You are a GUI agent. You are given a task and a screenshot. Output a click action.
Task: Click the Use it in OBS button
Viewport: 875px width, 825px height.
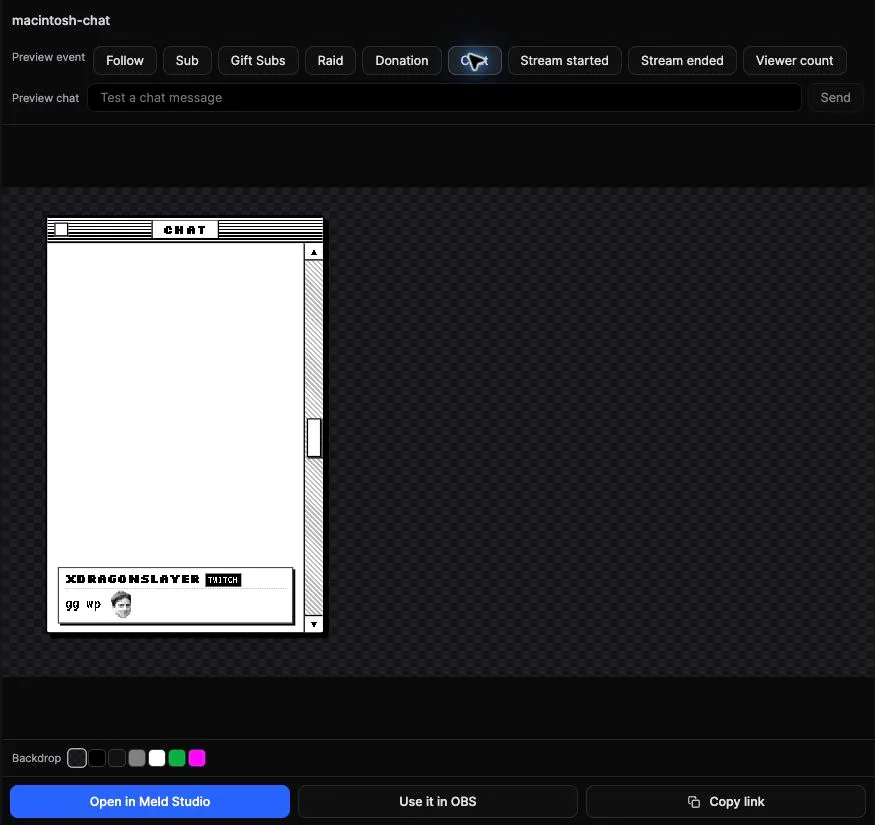pyautogui.click(x=438, y=802)
